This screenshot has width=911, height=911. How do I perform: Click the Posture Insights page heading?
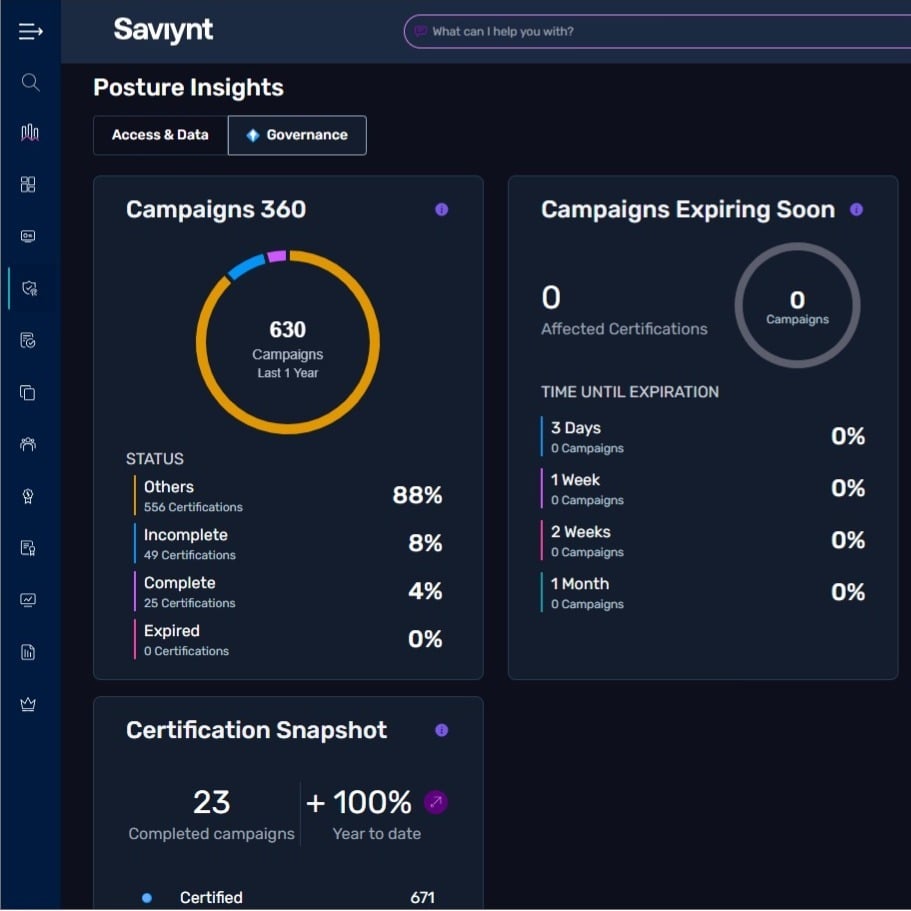tap(188, 88)
